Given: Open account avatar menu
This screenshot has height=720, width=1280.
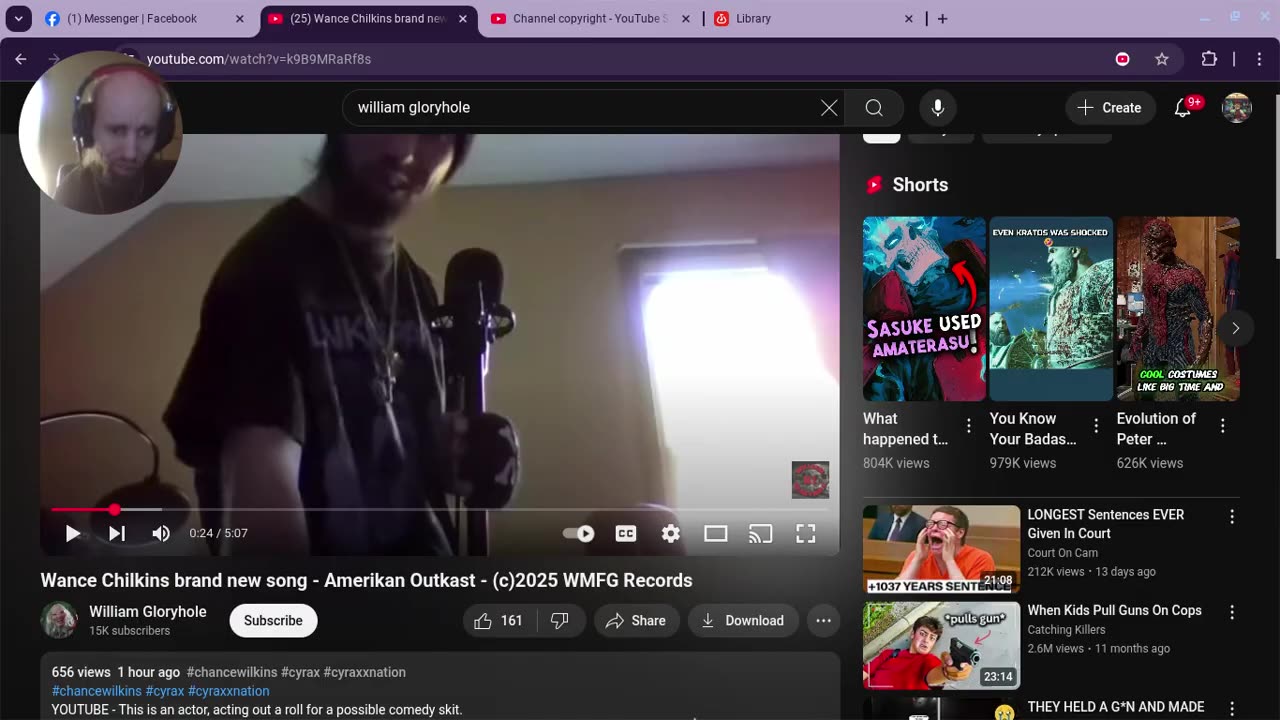Looking at the screenshot, I should pos(1237,108).
